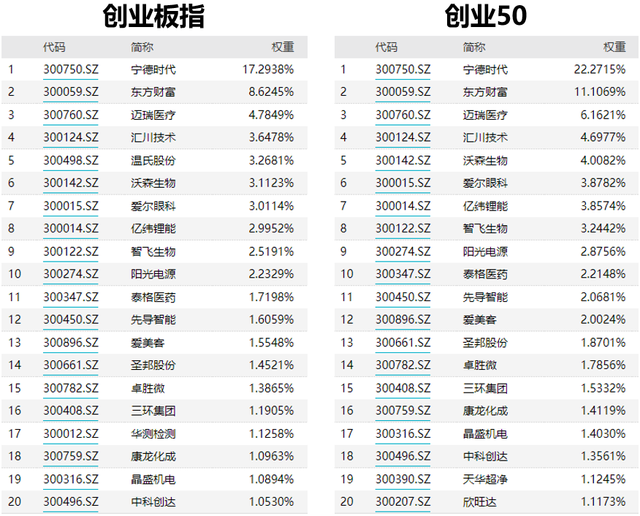Image resolution: width=640 pixels, height=516 pixels.
Task: Select the weight value 17.2938%
Action: 268,69
